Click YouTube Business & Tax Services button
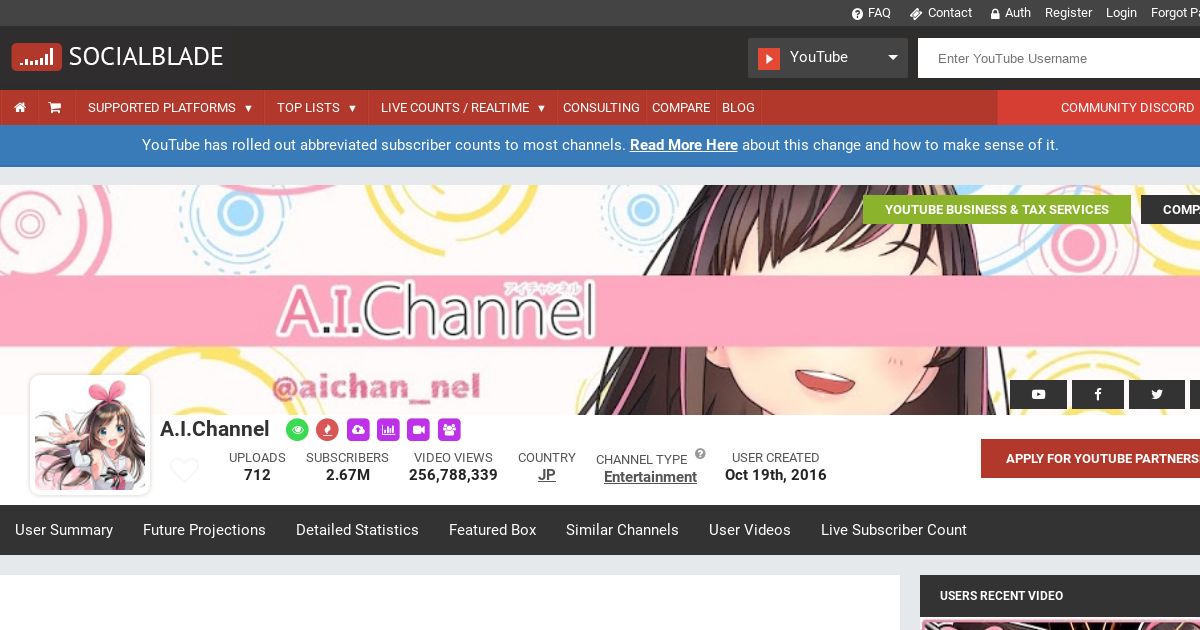1200x630 pixels. coord(997,209)
